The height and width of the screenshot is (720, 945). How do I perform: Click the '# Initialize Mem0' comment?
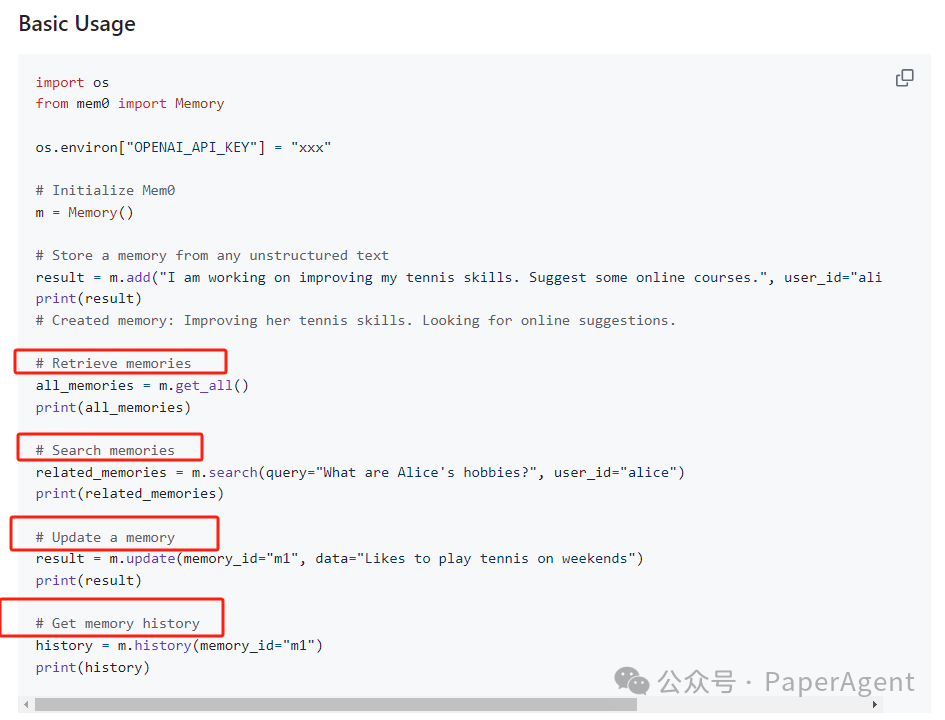click(x=105, y=190)
